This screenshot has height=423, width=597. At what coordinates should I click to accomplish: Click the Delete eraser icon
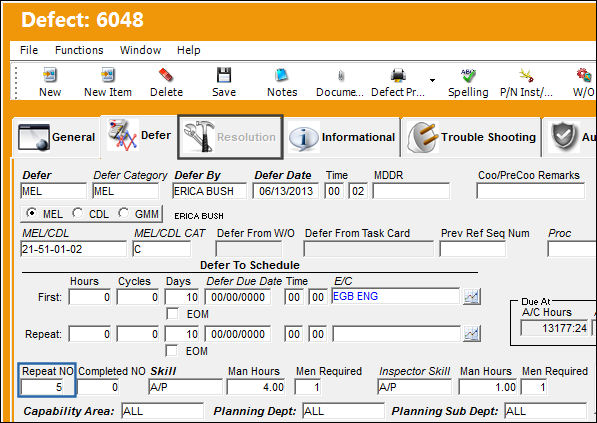pyautogui.click(x=166, y=75)
